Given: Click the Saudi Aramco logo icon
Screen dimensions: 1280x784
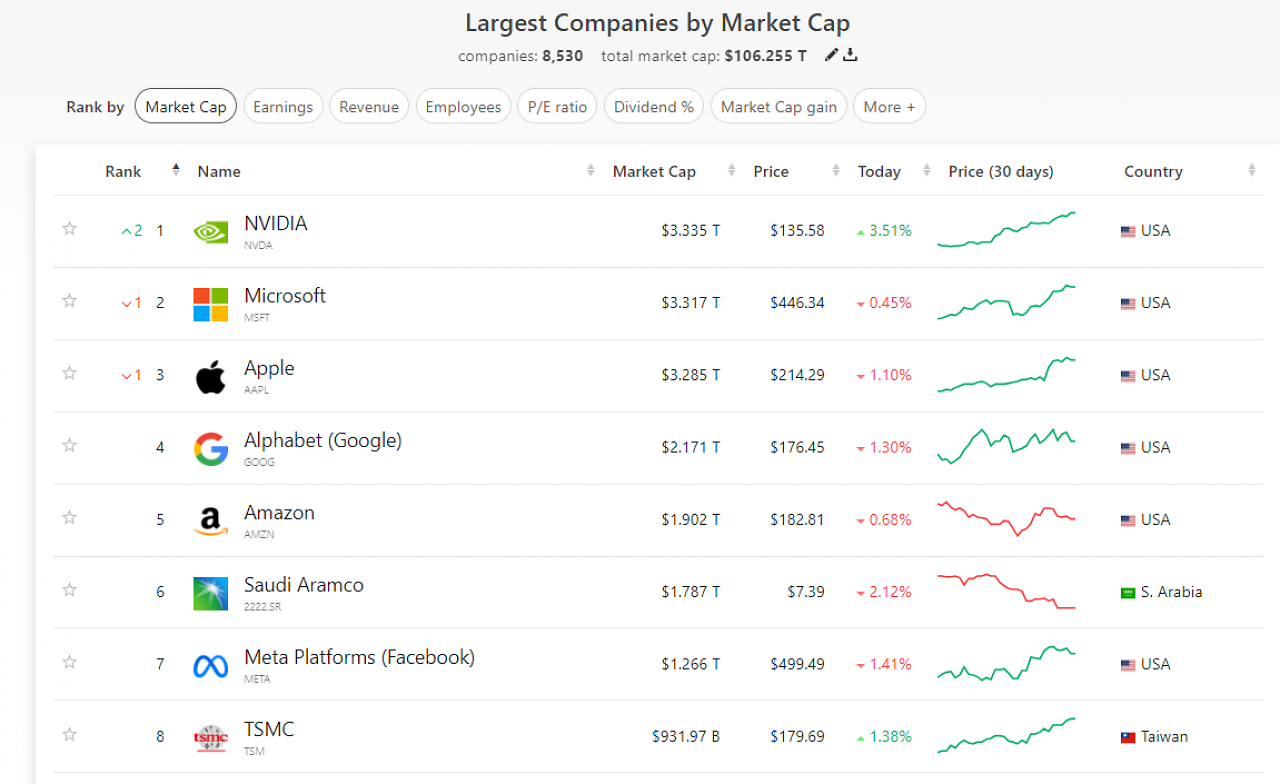Looking at the screenshot, I should click(x=211, y=593).
